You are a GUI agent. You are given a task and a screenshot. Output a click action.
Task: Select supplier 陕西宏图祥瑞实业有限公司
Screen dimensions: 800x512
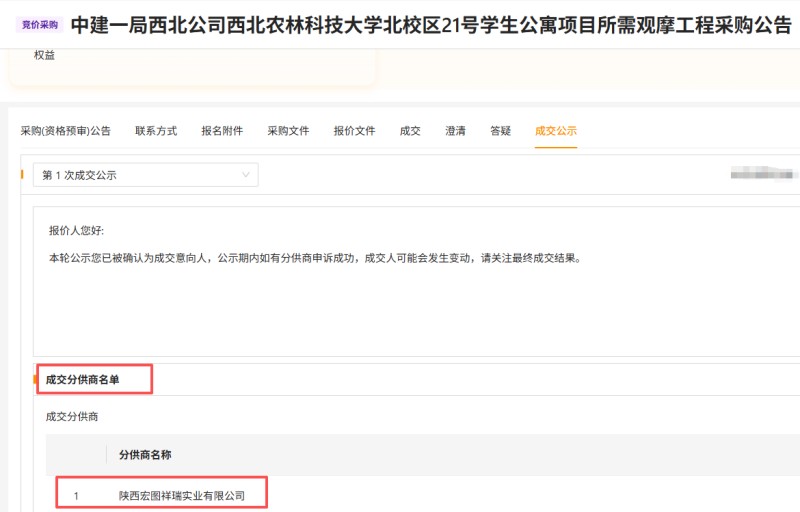[x=182, y=496]
